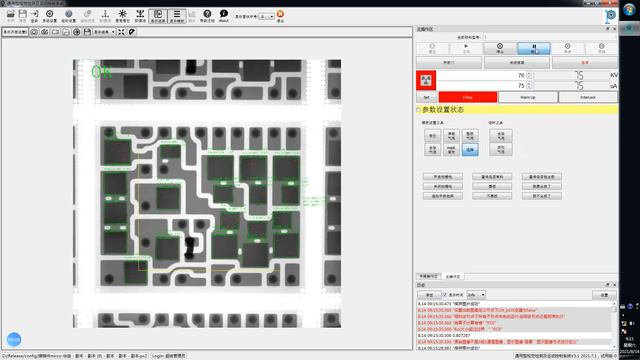
Task: Click the open door button
Action: click(x=449, y=62)
